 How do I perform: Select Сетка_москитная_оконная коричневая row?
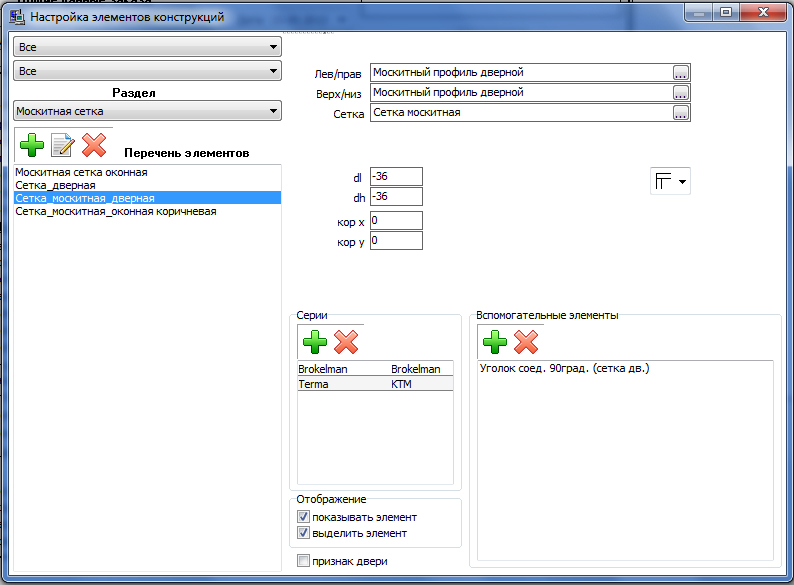click(x=147, y=211)
